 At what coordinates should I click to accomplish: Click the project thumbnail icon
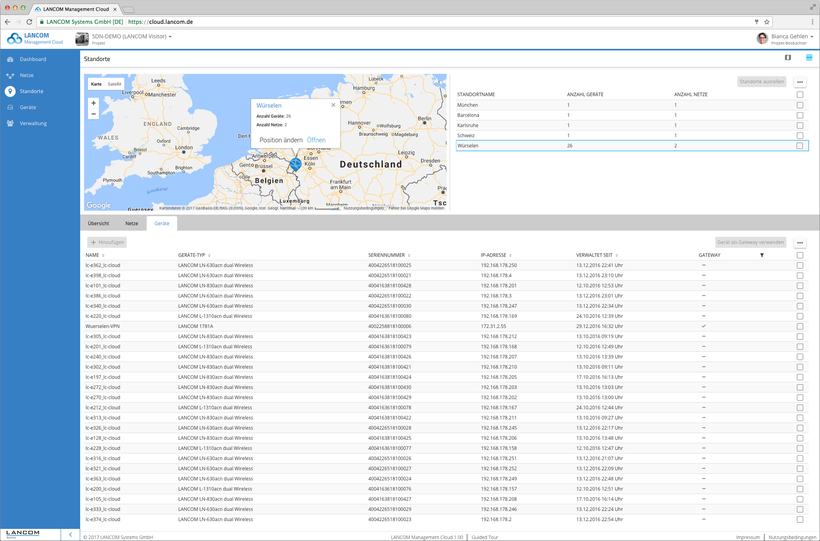(82, 39)
